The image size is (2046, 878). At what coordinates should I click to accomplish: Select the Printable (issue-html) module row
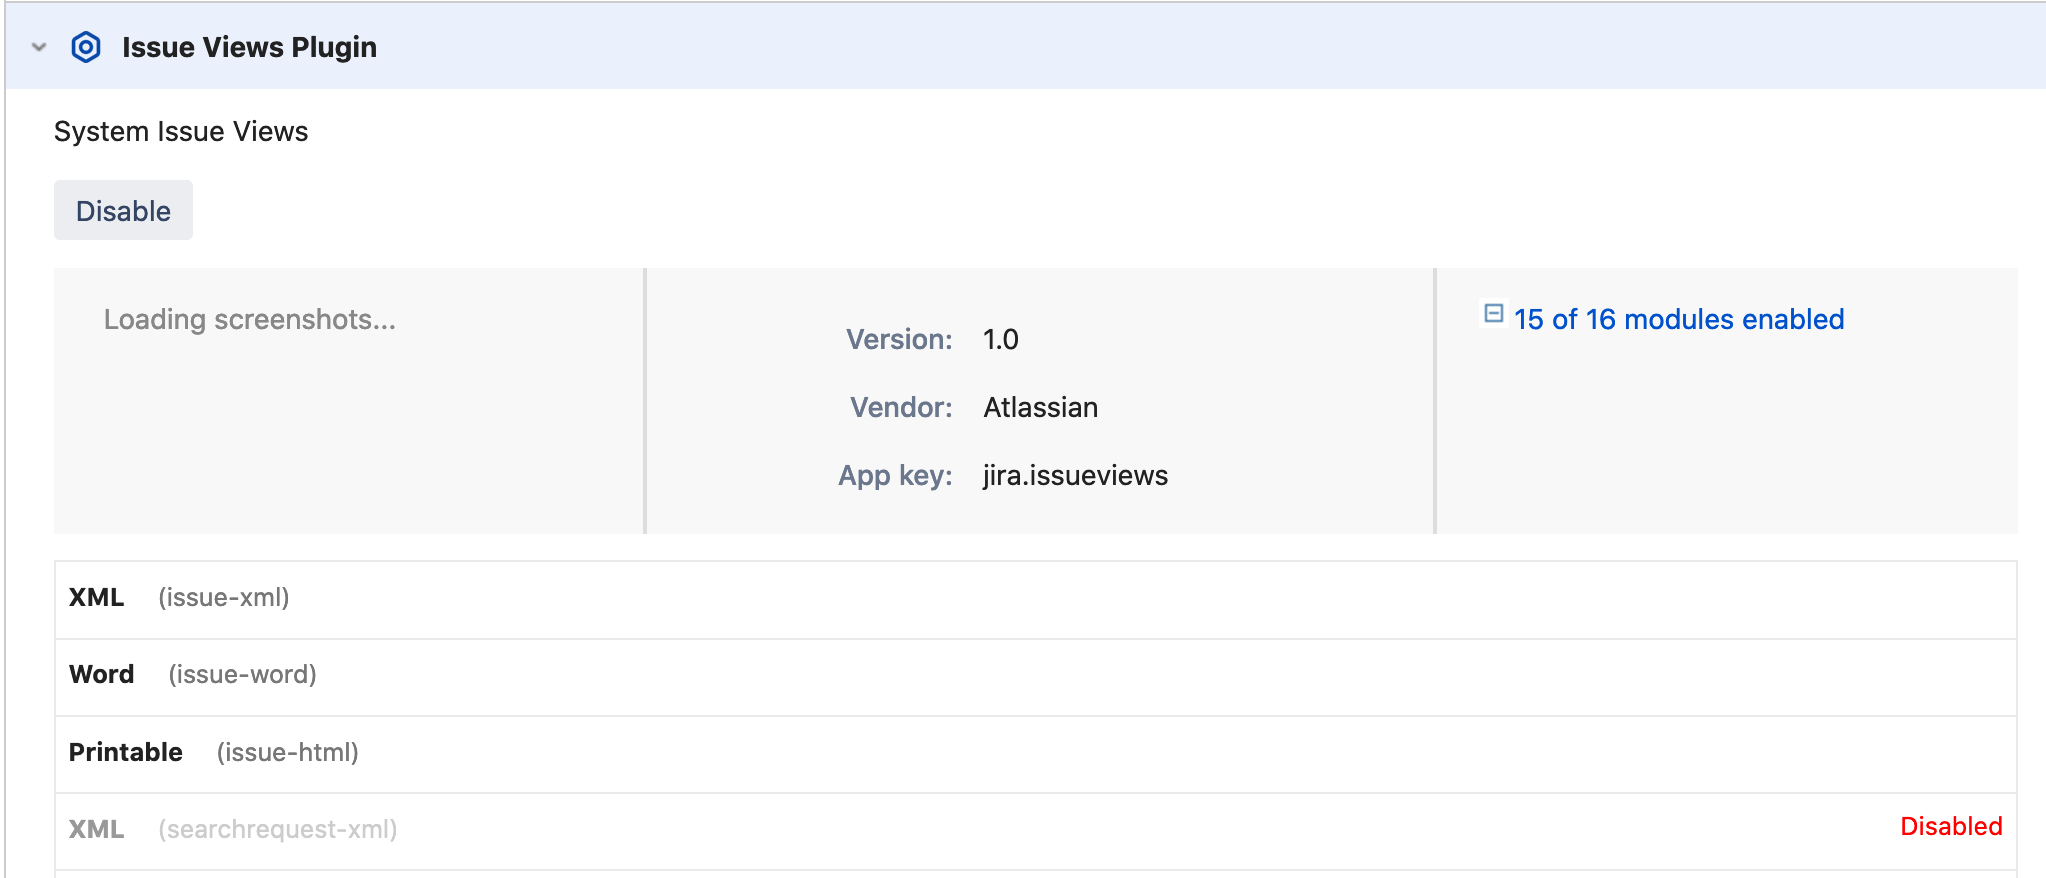click(1036, 753)
